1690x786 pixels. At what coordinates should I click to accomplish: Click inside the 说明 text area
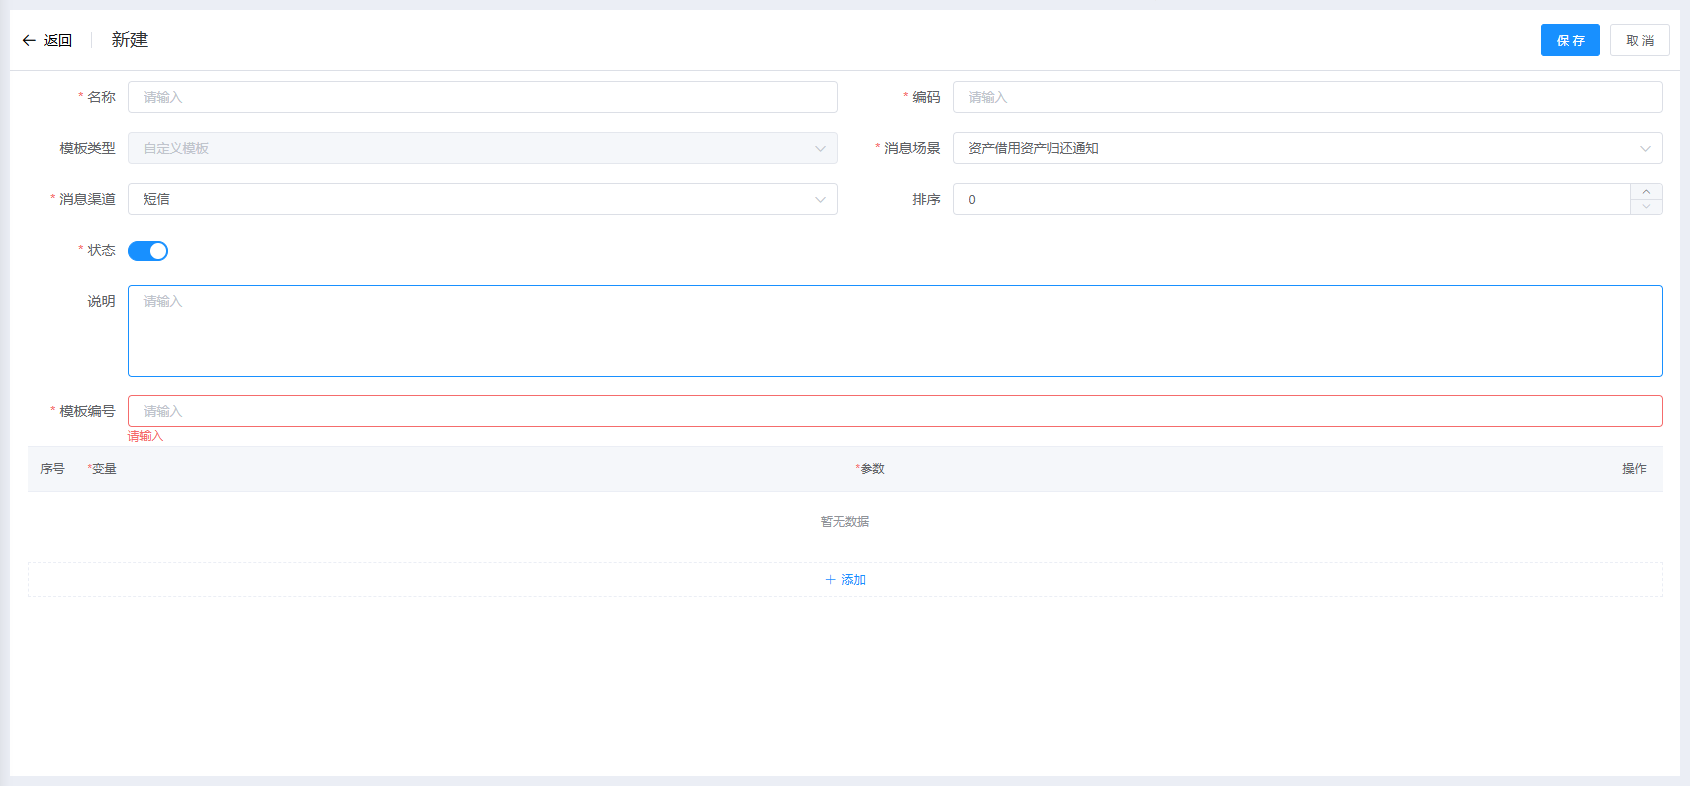click(x=894, y=331)
